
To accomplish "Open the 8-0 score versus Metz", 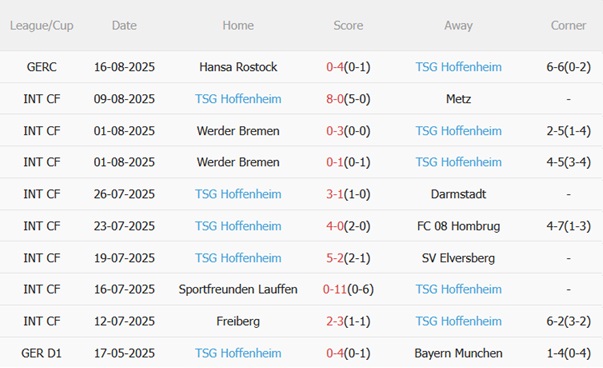I will (335, 99).
